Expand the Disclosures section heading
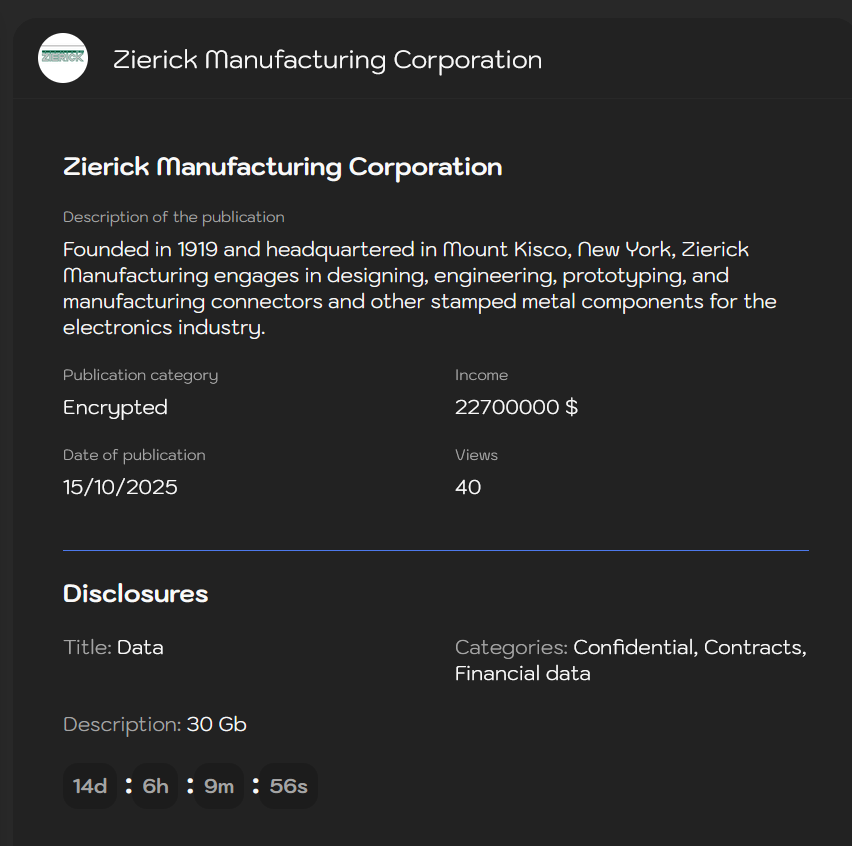852x846 pixels. click(135, 593)
